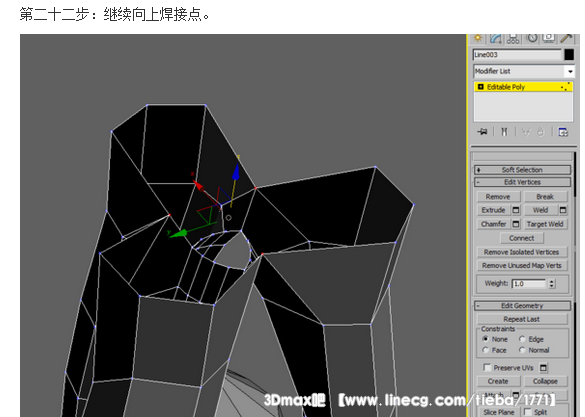Select the None constraint radio button
The height and width of the screenshot is (417, 585).
[485, 339]
